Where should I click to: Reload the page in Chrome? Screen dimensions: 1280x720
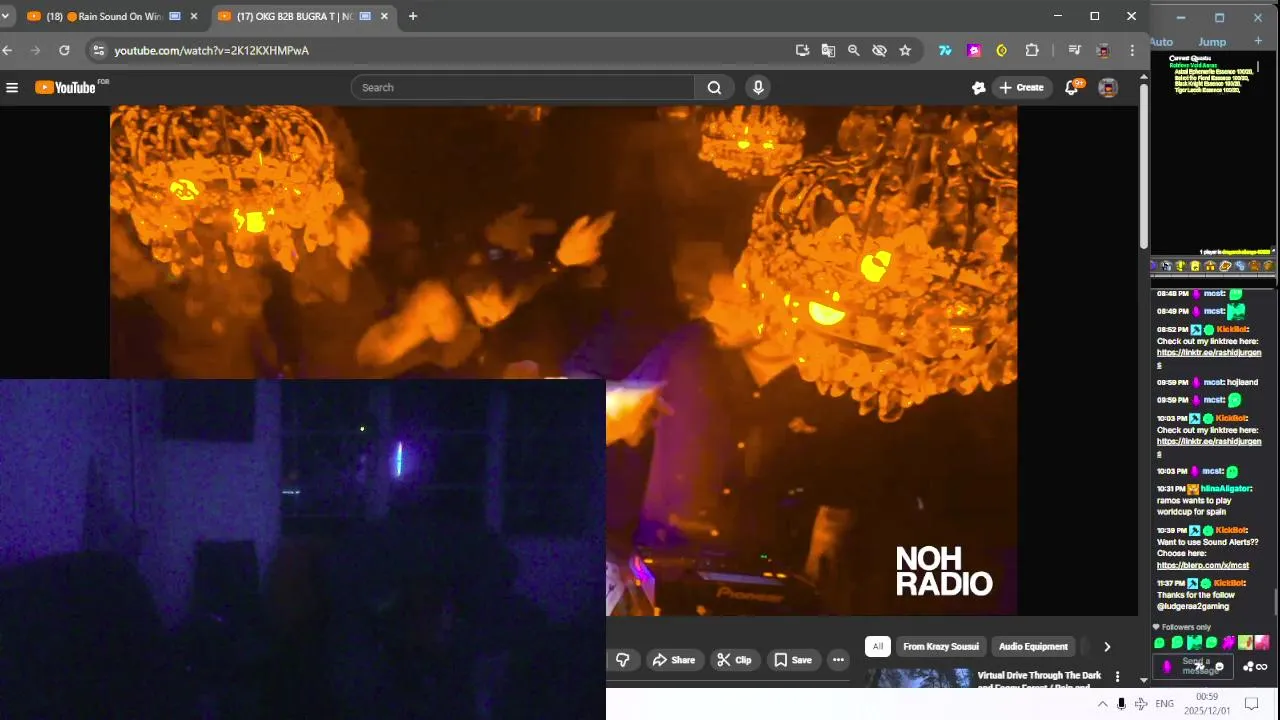[x=64, y=50]
